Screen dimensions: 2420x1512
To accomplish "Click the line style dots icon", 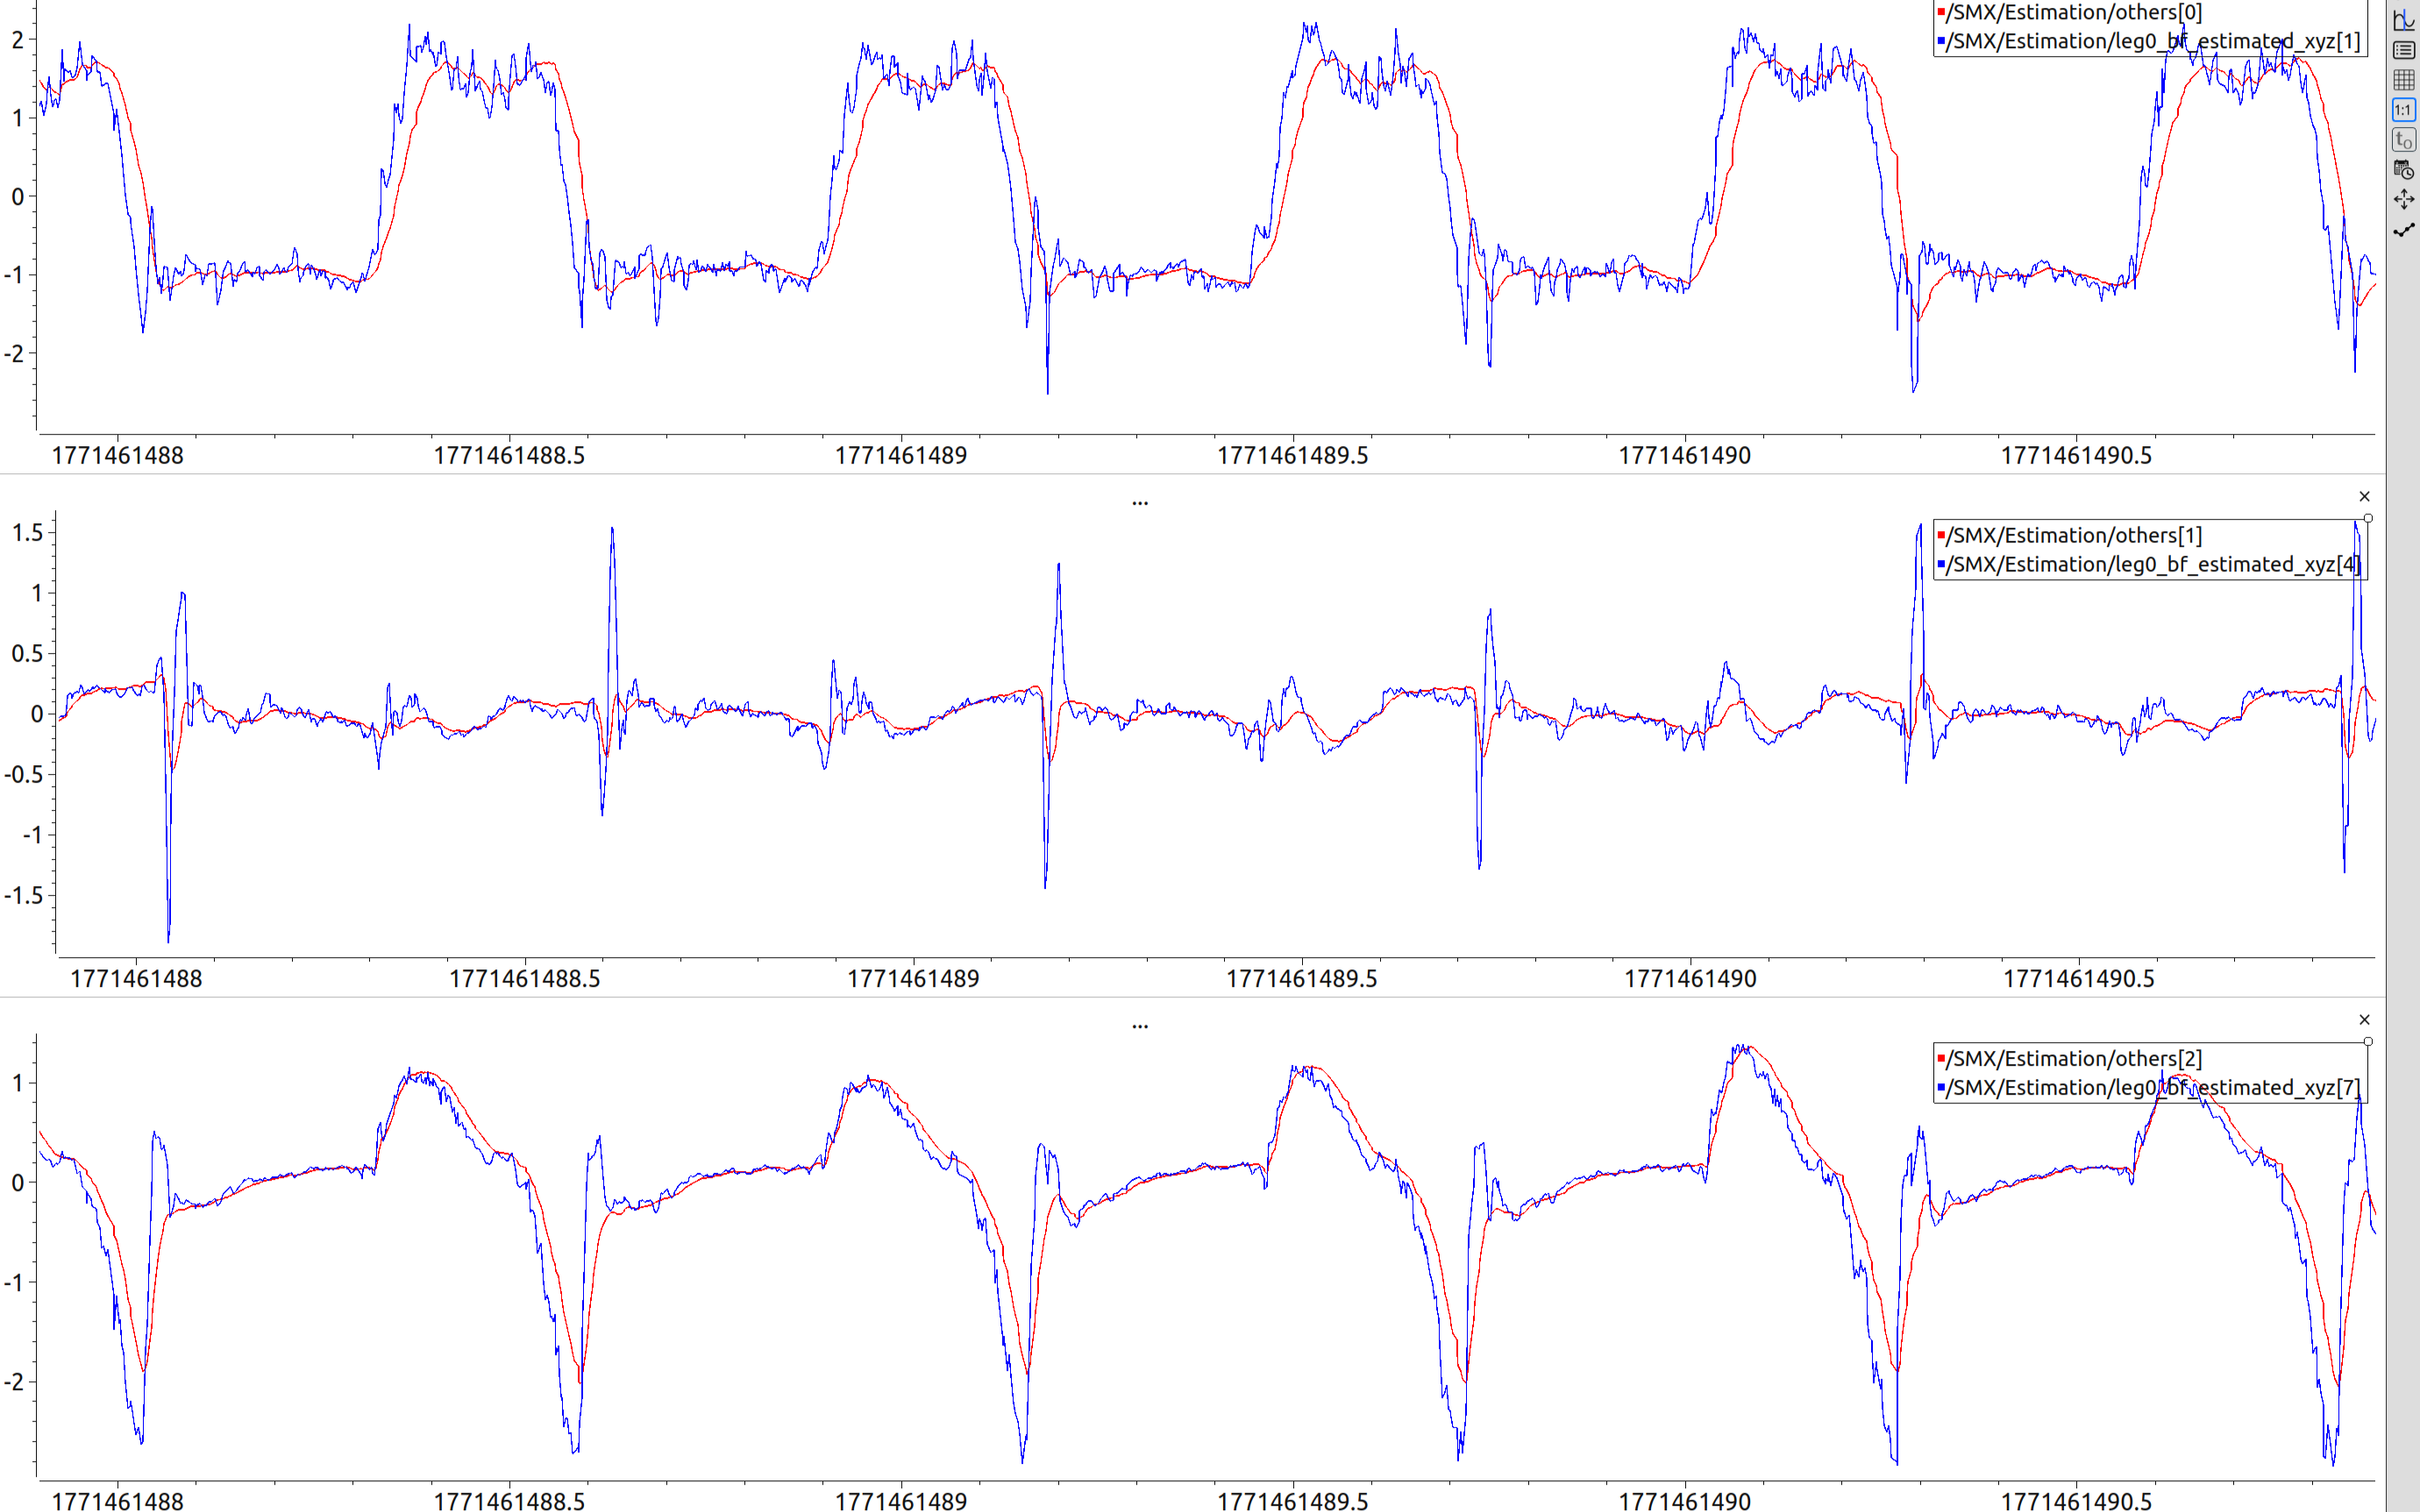I will (x=2403, y=230).
